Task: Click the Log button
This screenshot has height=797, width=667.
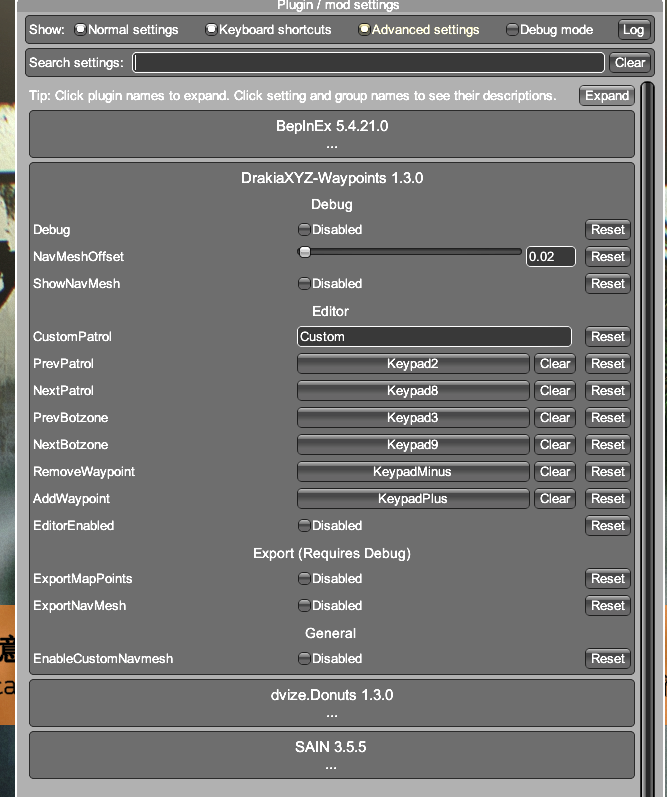Action: point(633,30)
